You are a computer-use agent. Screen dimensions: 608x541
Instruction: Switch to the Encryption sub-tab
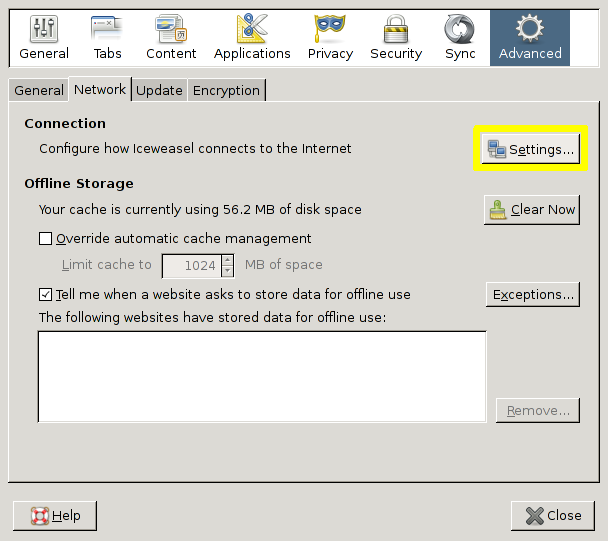(x=226, y=90)
